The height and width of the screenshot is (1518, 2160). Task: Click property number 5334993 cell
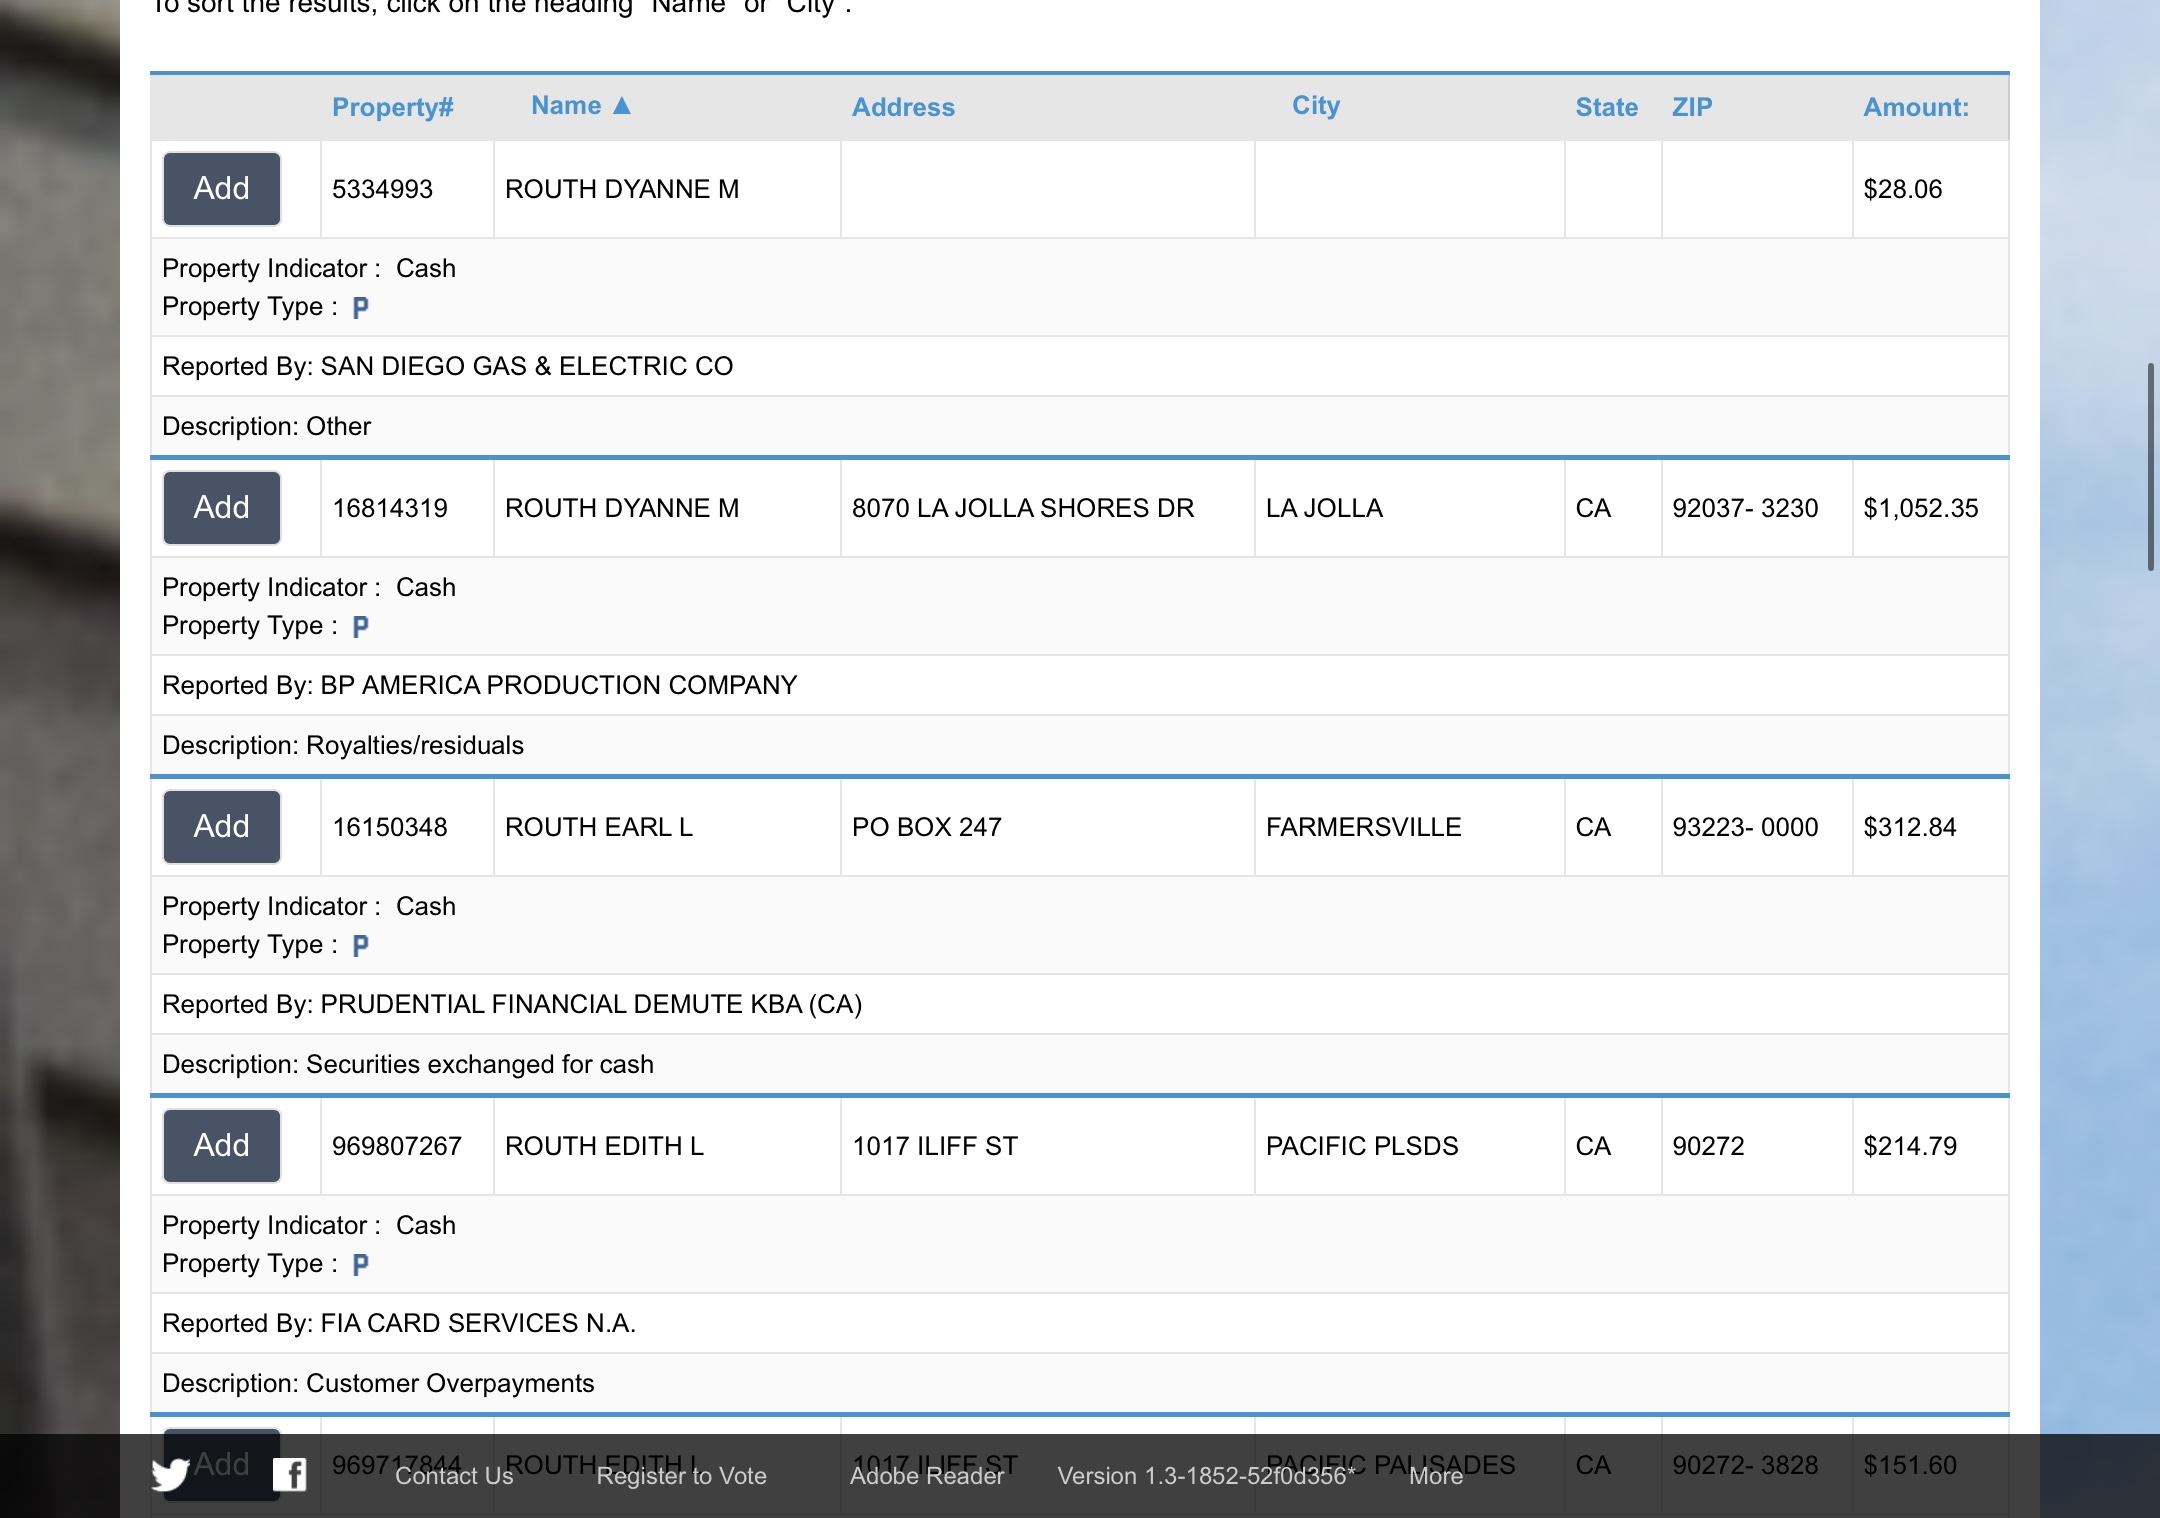(x=407, y=189)
